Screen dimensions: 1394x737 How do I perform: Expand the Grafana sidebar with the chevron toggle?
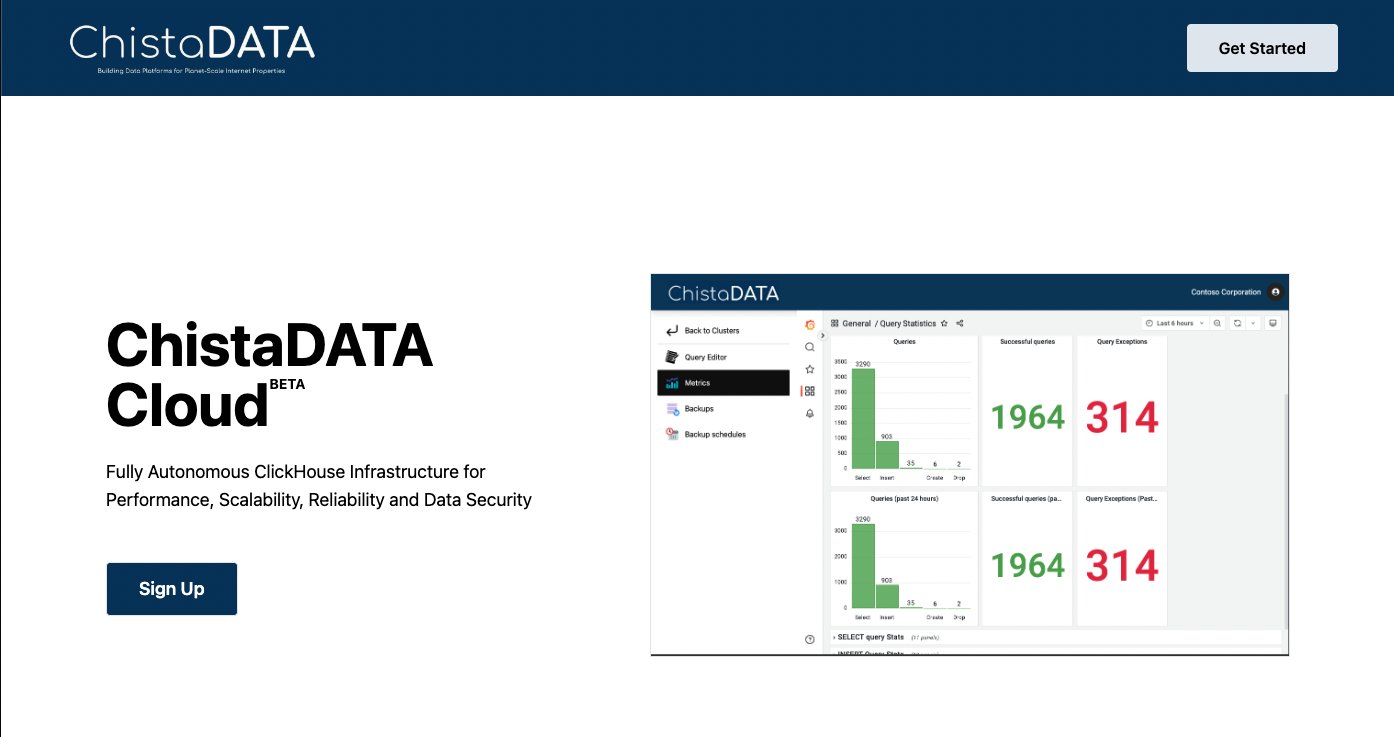823,336
